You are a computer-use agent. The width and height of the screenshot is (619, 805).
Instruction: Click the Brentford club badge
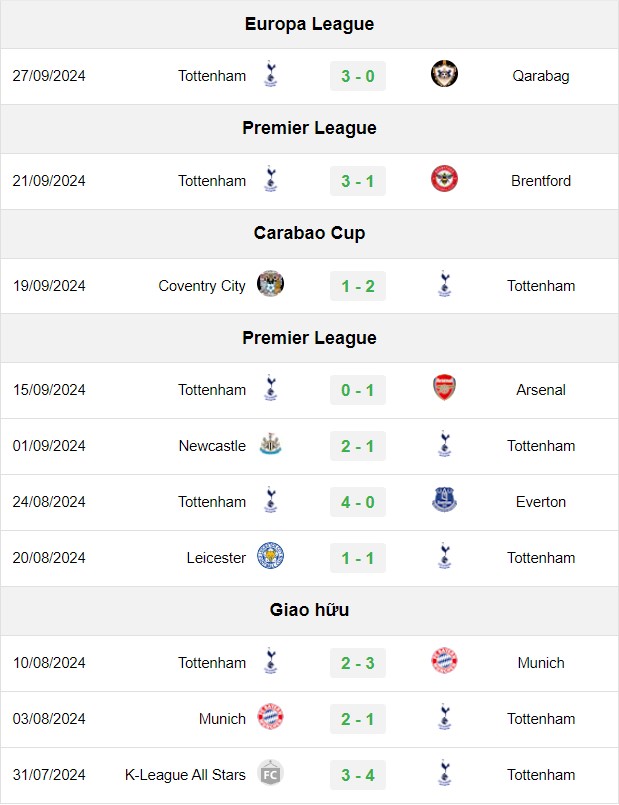[x=444, y=179]
